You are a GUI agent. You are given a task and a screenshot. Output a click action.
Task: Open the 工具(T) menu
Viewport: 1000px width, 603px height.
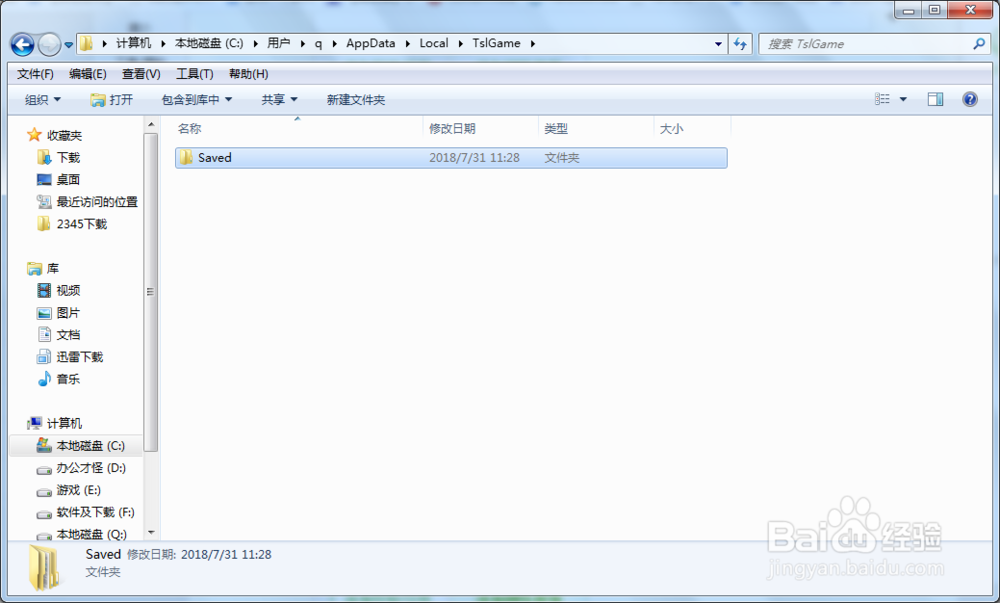195,74
